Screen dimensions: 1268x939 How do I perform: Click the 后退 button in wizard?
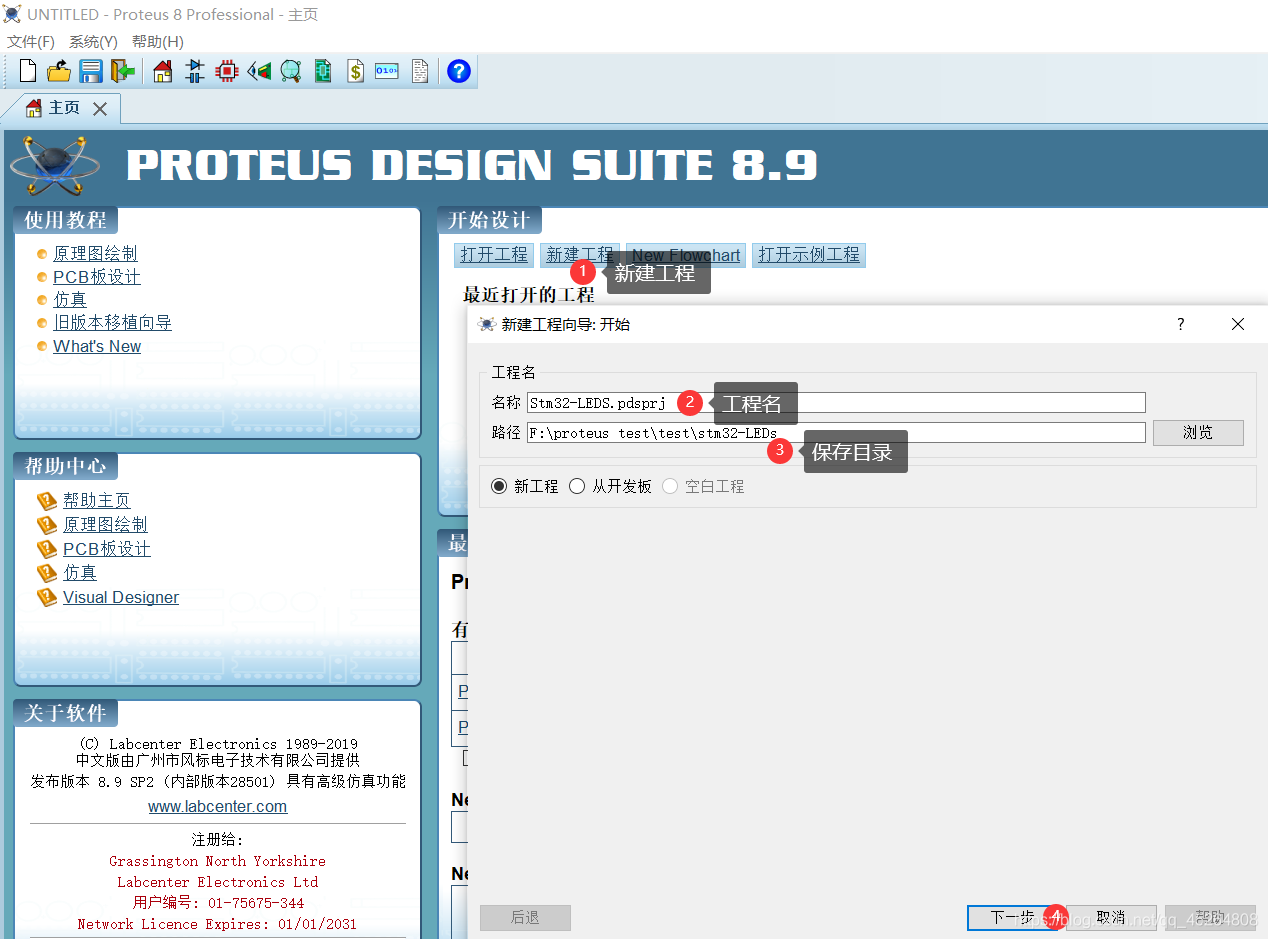point(525,917)
